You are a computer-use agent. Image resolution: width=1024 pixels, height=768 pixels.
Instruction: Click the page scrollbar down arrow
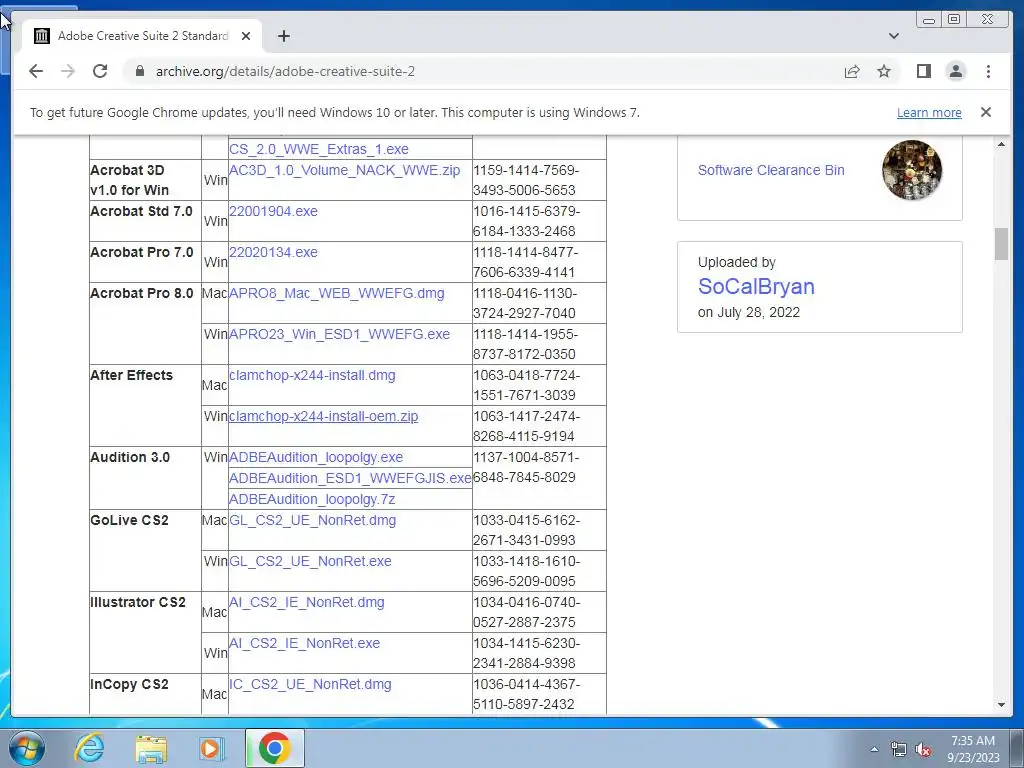point(1001,705)
